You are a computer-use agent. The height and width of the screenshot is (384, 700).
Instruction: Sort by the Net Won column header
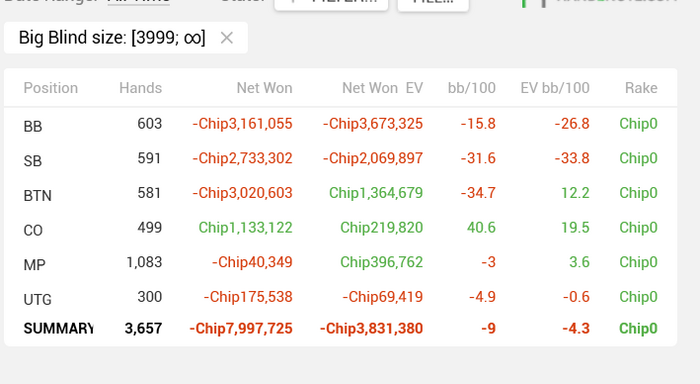click(x=264, y=88)
